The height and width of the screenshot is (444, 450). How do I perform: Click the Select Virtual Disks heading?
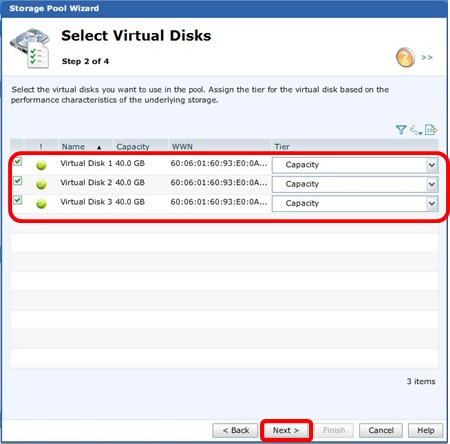pos(136,36)
